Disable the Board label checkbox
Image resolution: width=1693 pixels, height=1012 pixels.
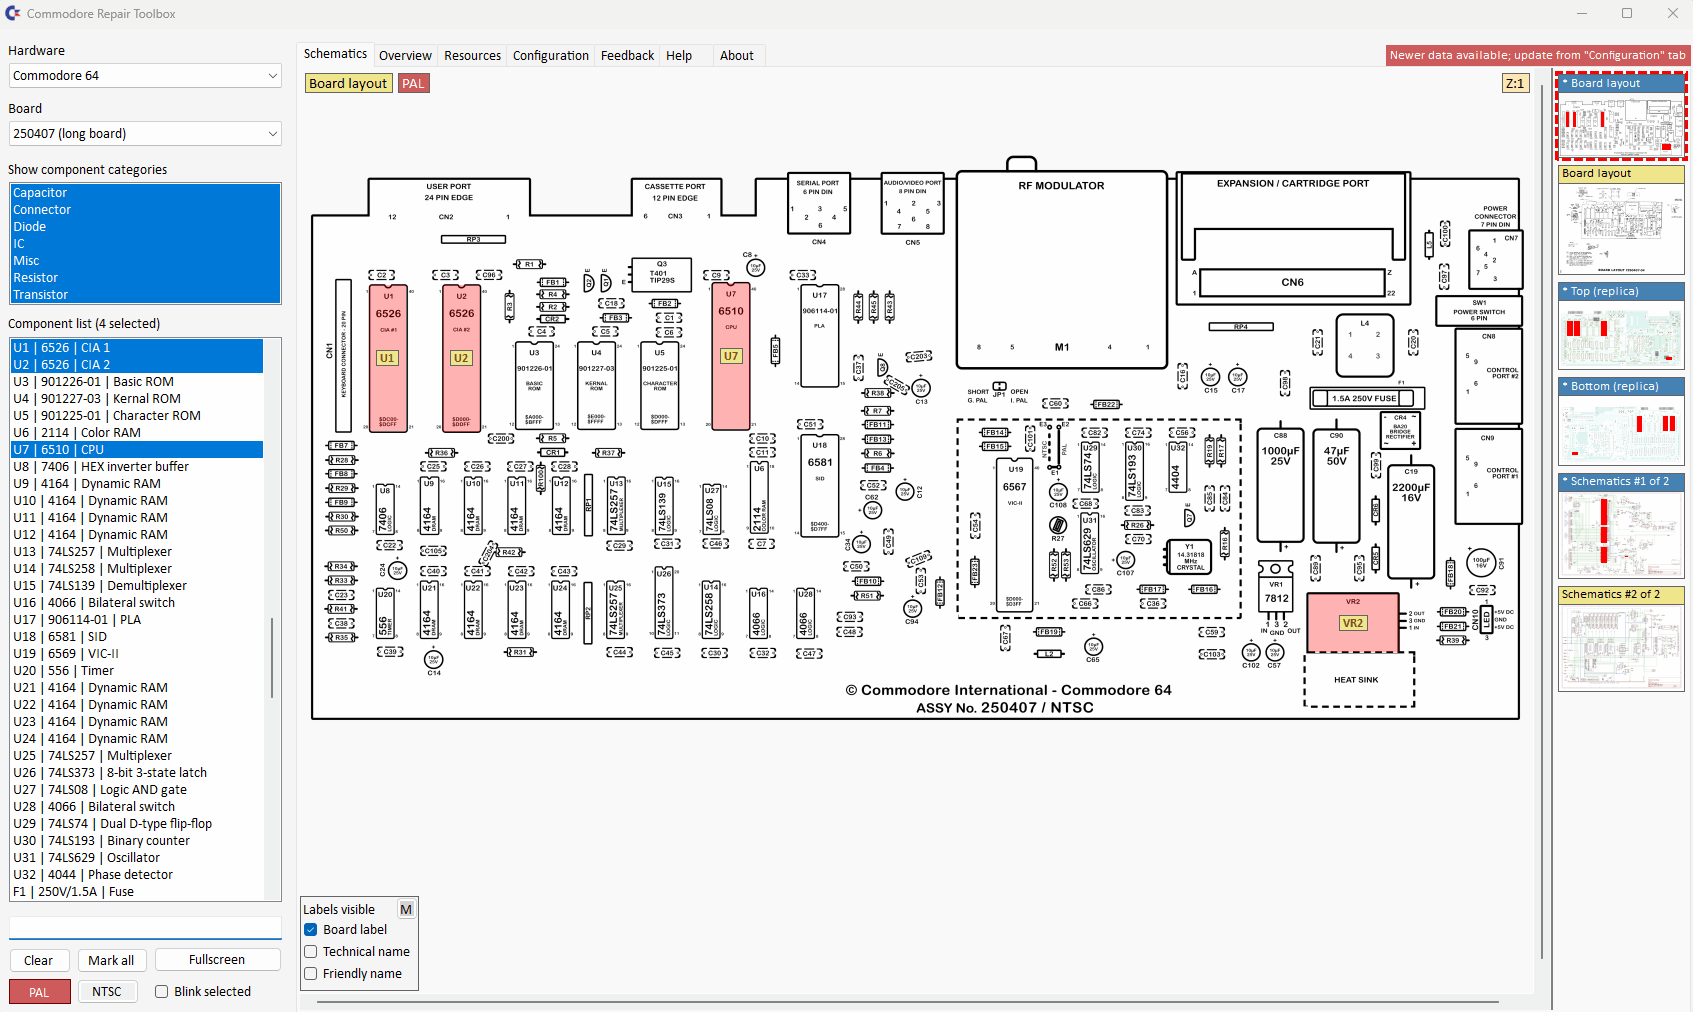click(x=311, y=930)
